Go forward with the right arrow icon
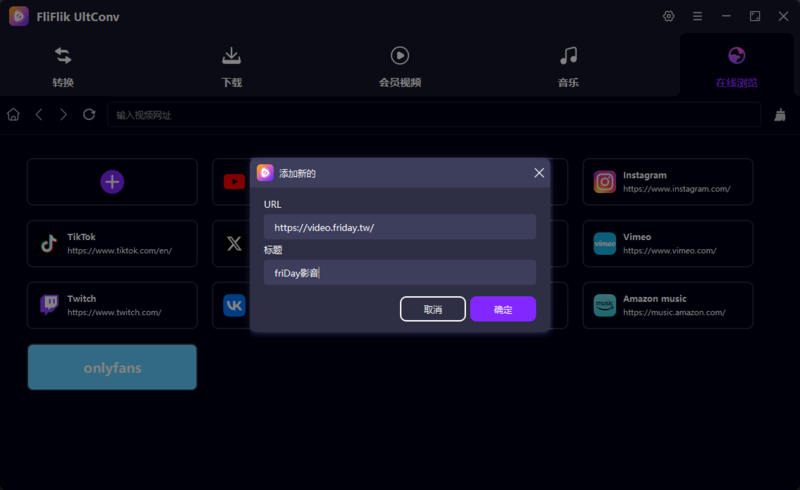Viewport: 800px width, 490px height. click(64, 115)
